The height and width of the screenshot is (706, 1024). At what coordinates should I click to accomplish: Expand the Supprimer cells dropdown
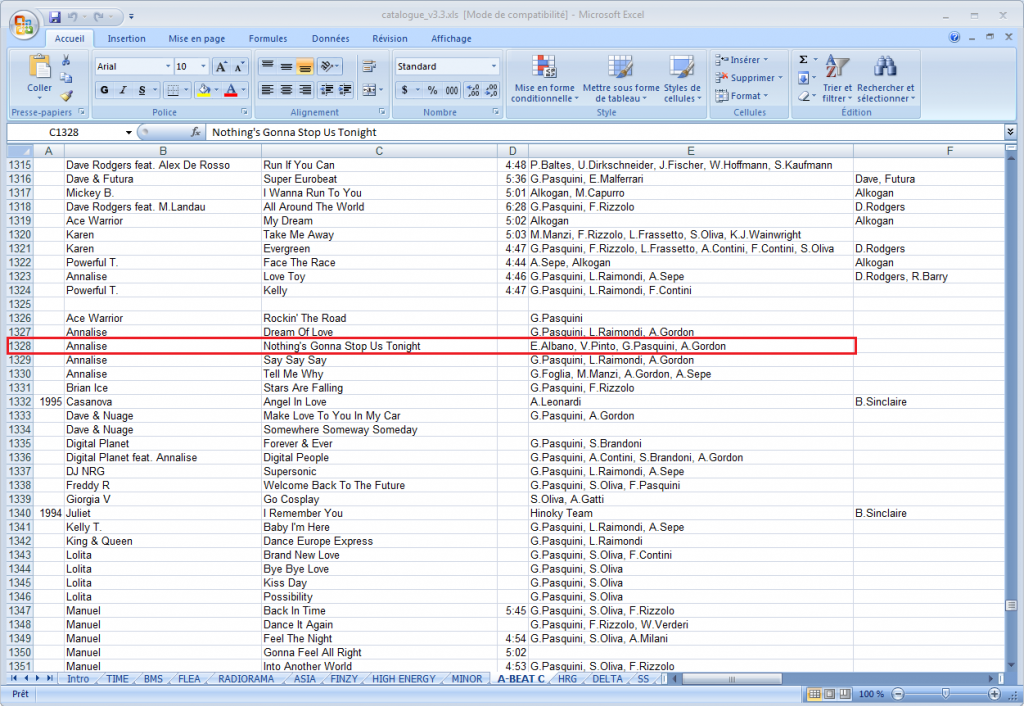point(780,78)
